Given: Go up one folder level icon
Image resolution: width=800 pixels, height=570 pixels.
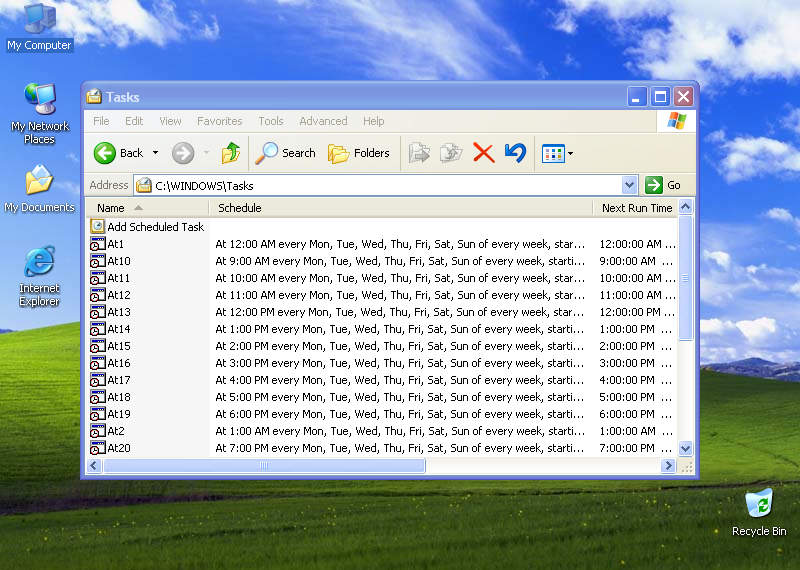Looking at the screenshot, I should 231,153.
